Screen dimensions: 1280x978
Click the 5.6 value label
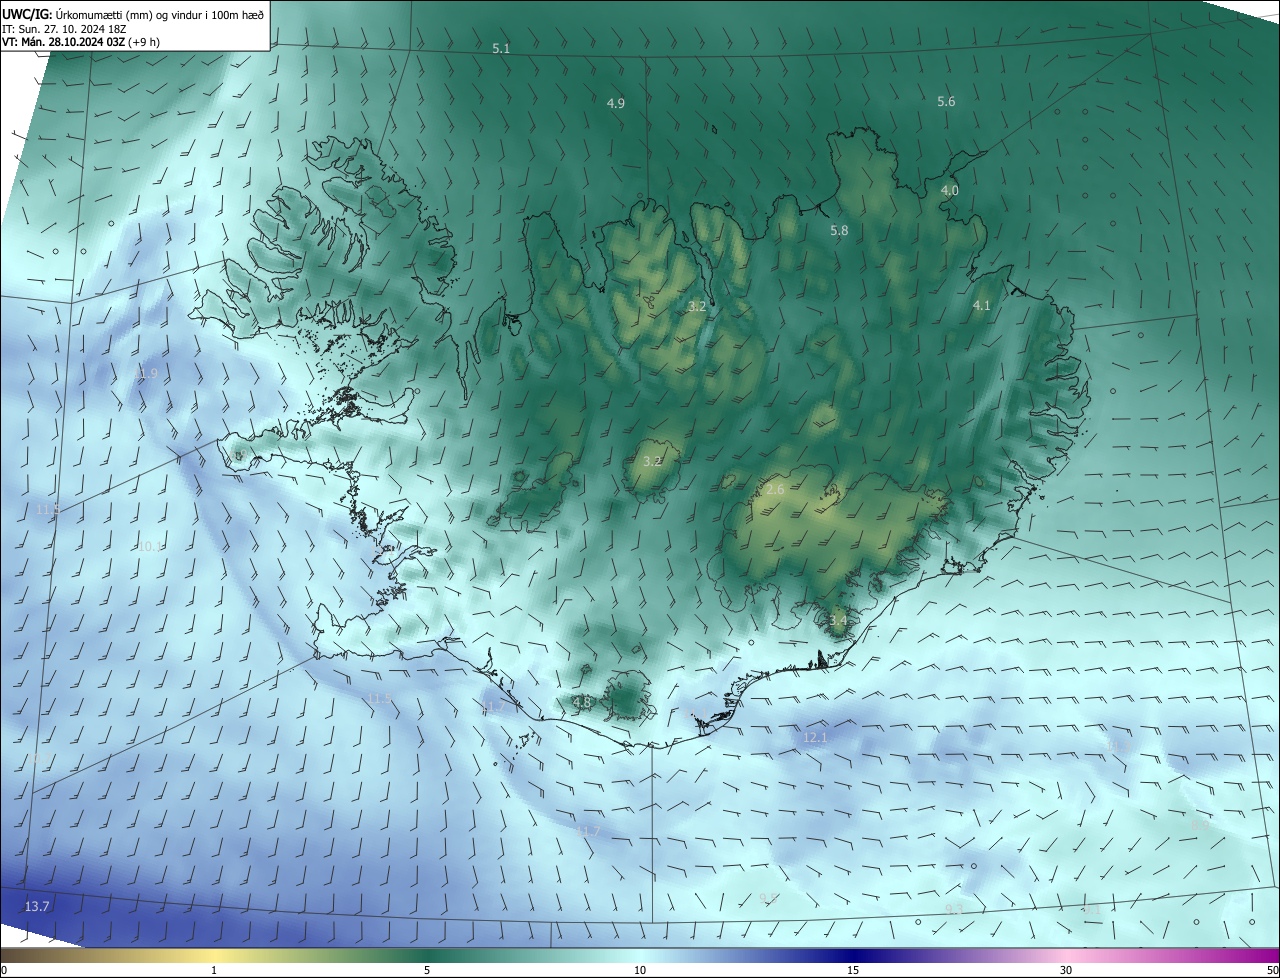click(x=946, y=101)
